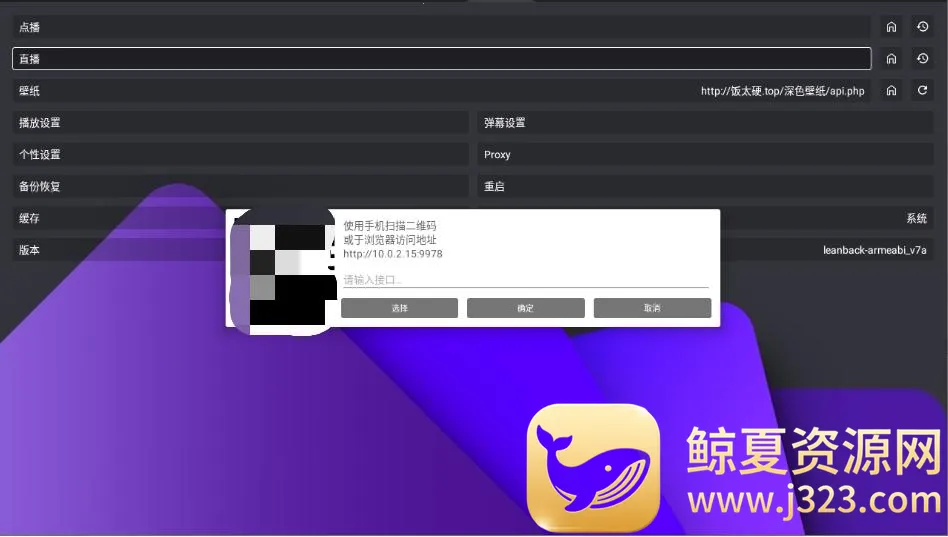Open history icon in 直播 row
948x537 pixels.
tap(923, 59)
